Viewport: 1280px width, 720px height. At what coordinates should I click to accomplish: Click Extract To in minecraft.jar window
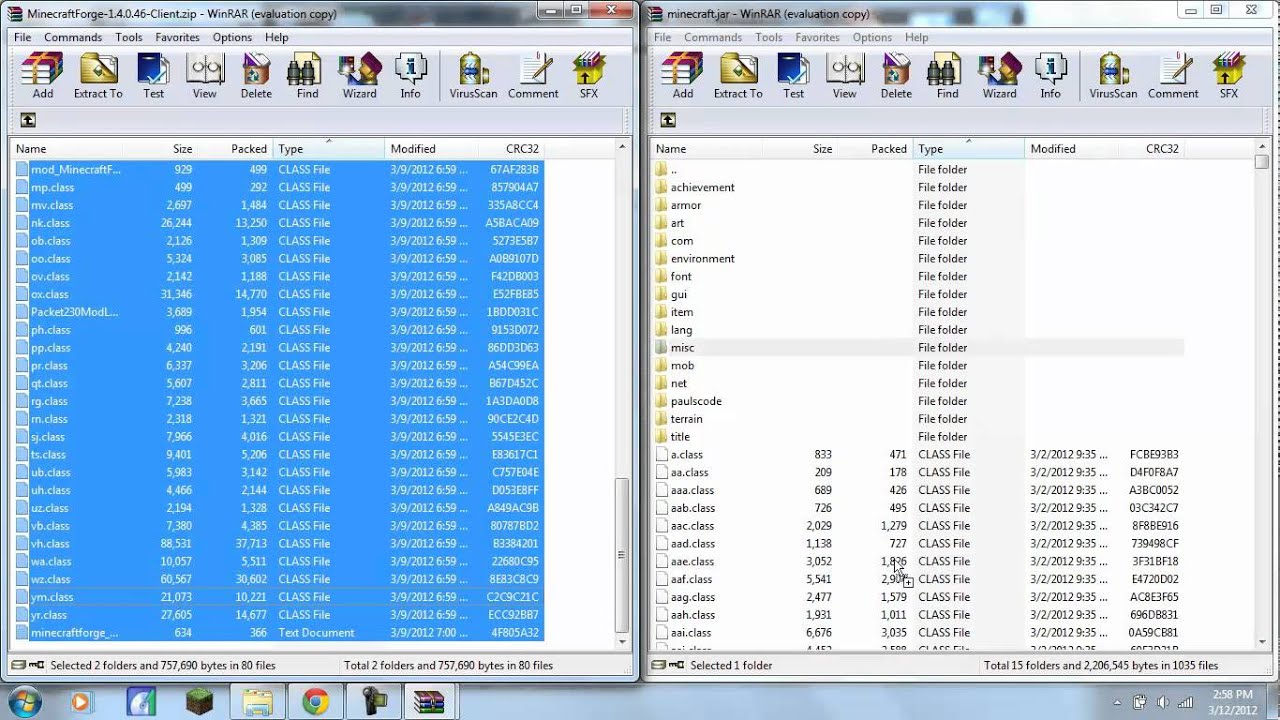pos(738,76)
